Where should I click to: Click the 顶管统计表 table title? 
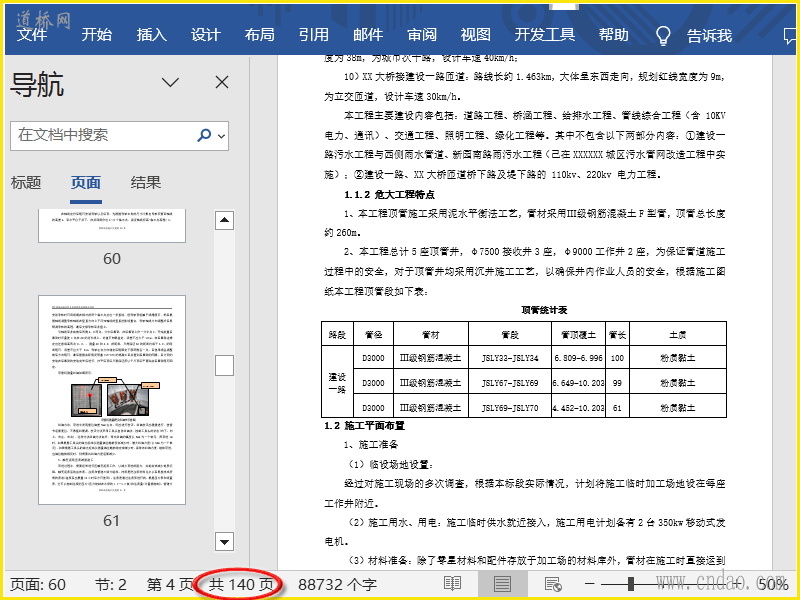pyautogui.click(x=544, y=310)
